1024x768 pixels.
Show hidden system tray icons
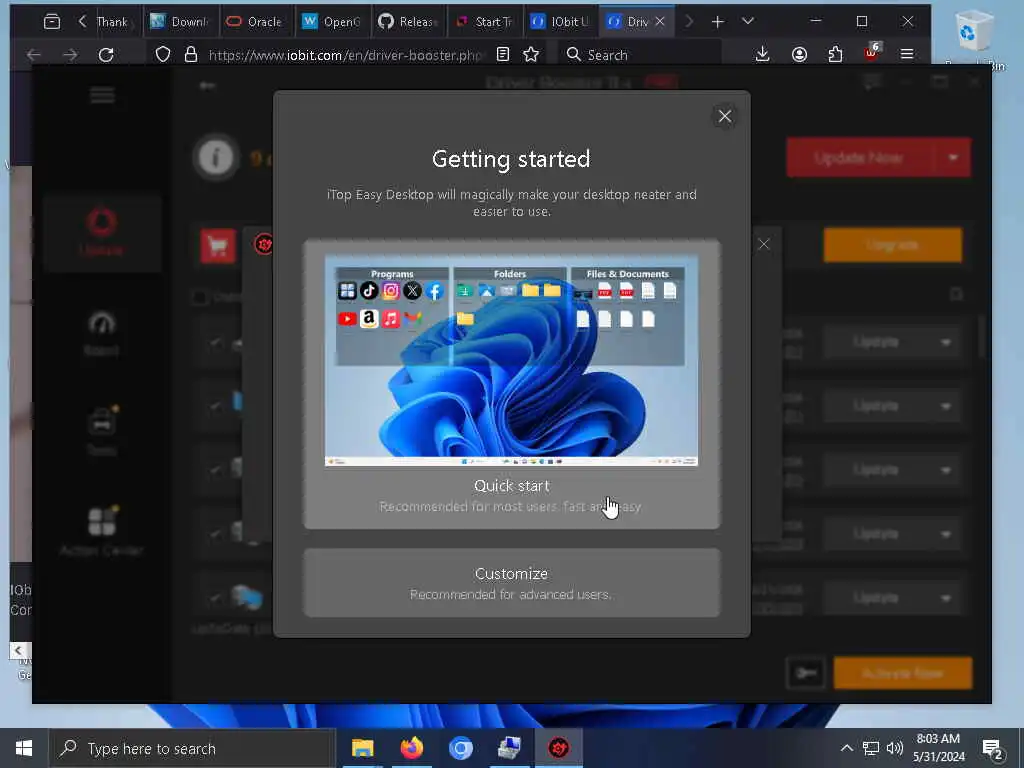click(x=846, y=748)
